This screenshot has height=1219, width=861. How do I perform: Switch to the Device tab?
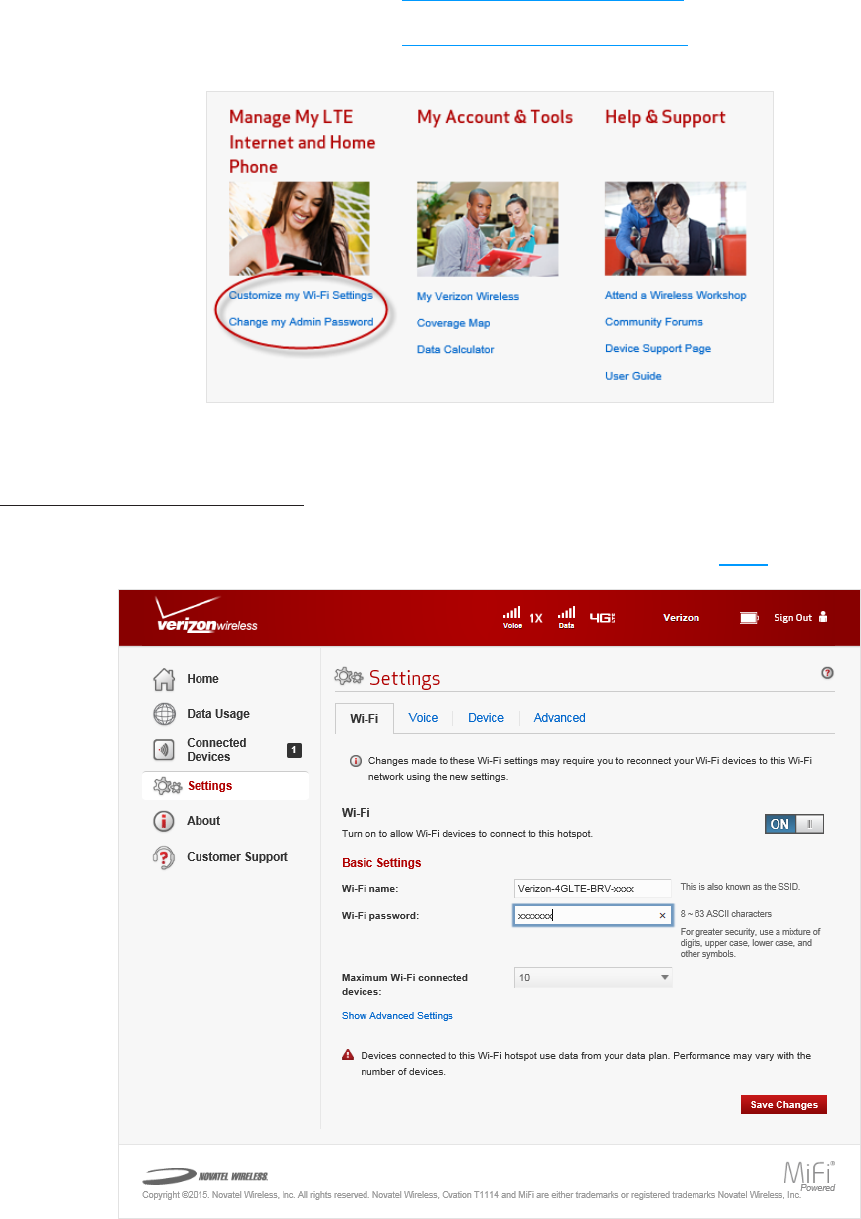(x=486, y=718)
